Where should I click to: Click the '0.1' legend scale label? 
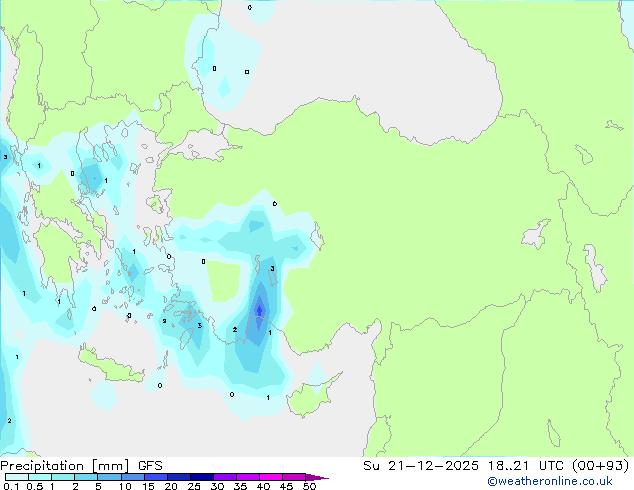(11, 486)
